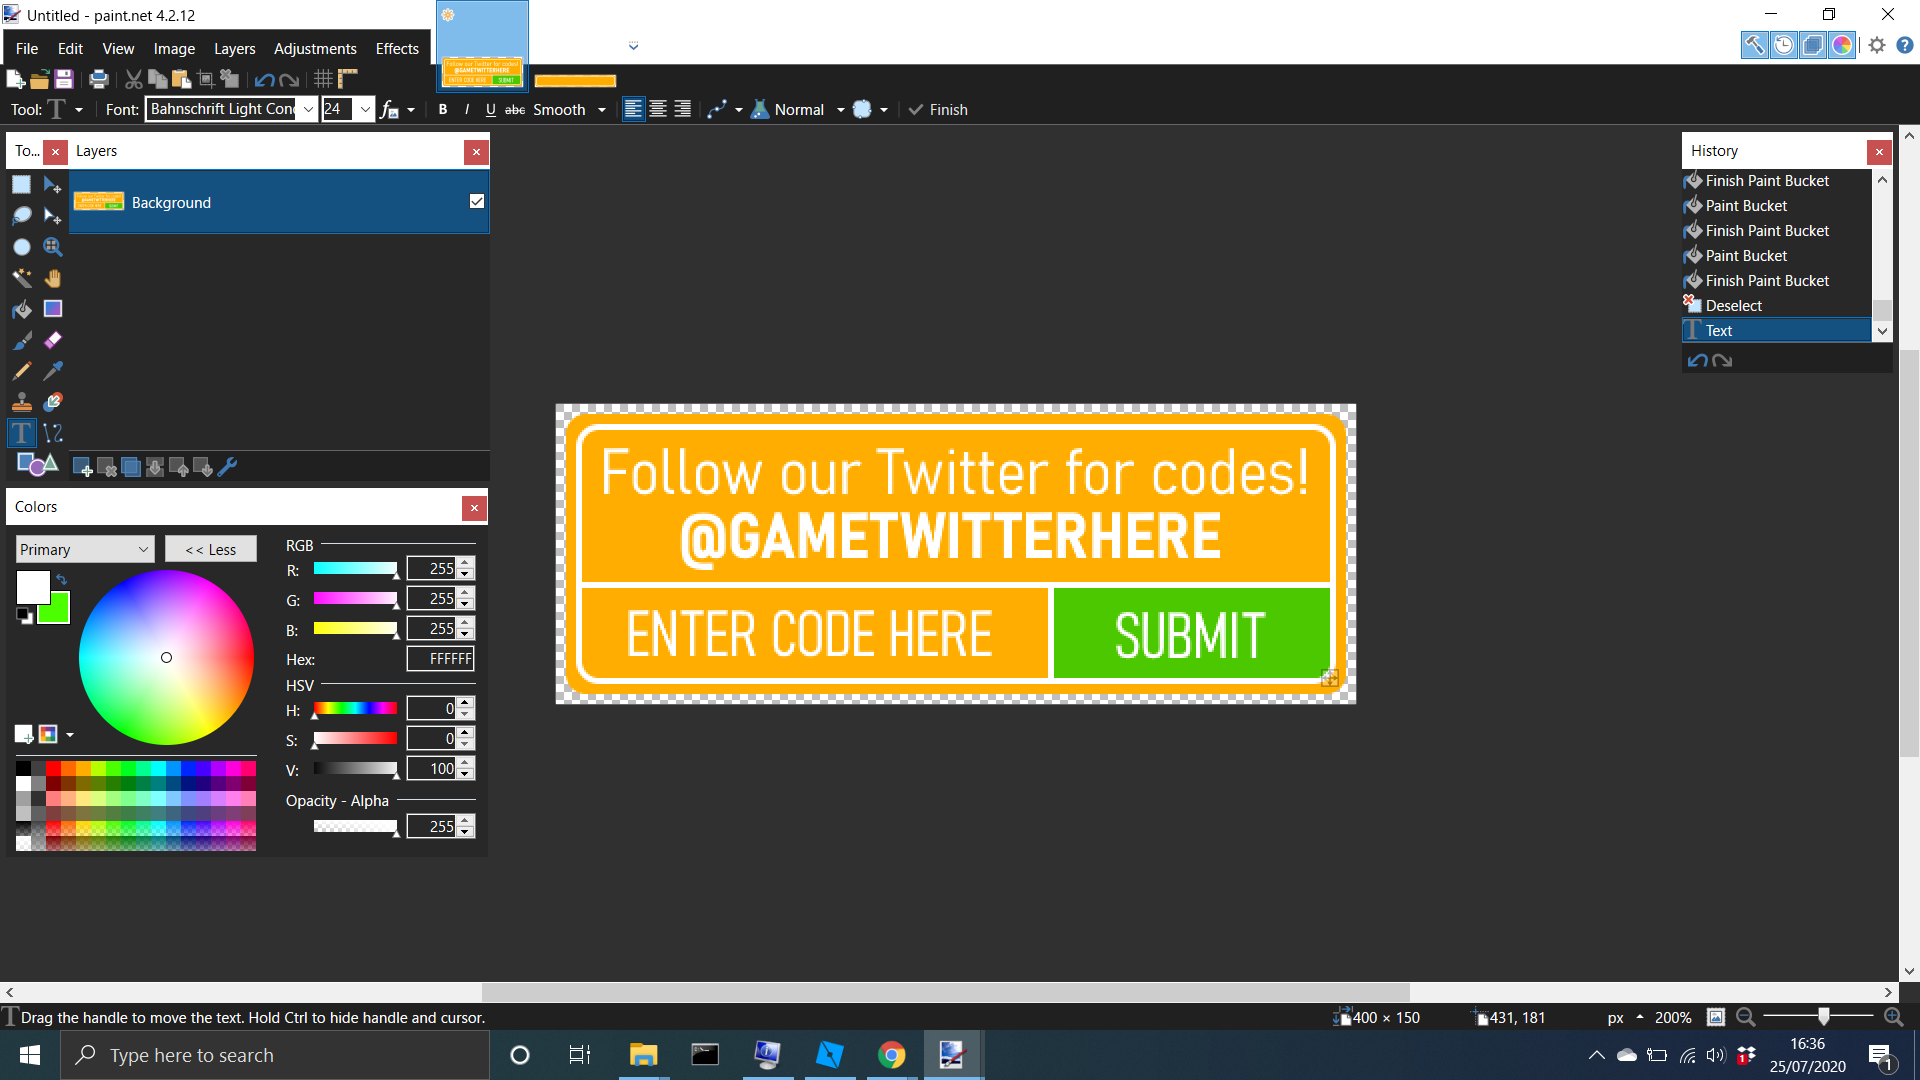Select the Magic Wand tool
This screenshot has width=1920, height=1080.
22,278
